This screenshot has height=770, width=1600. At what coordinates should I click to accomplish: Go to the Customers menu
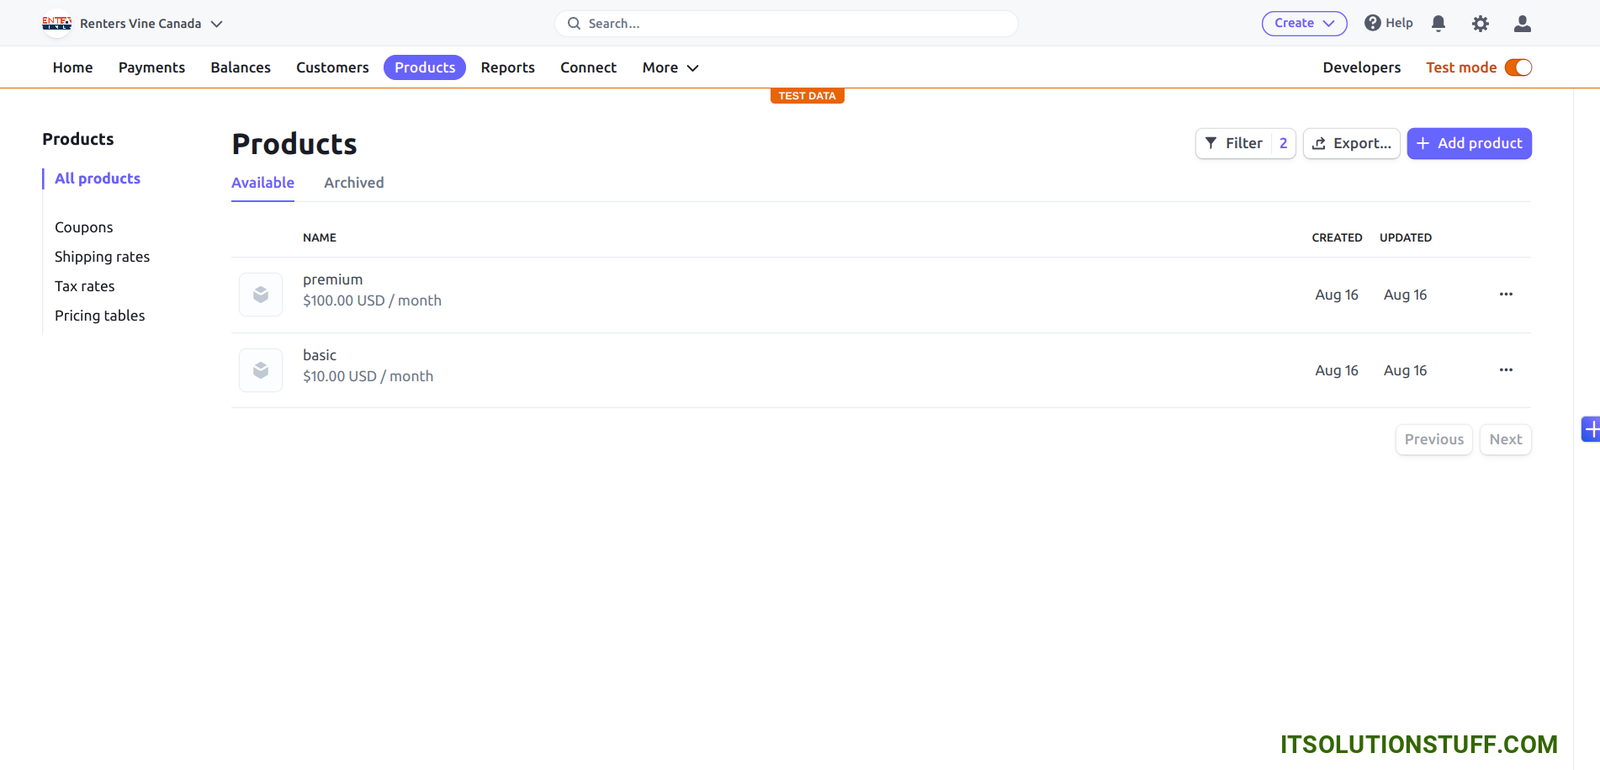click(332, 68)
